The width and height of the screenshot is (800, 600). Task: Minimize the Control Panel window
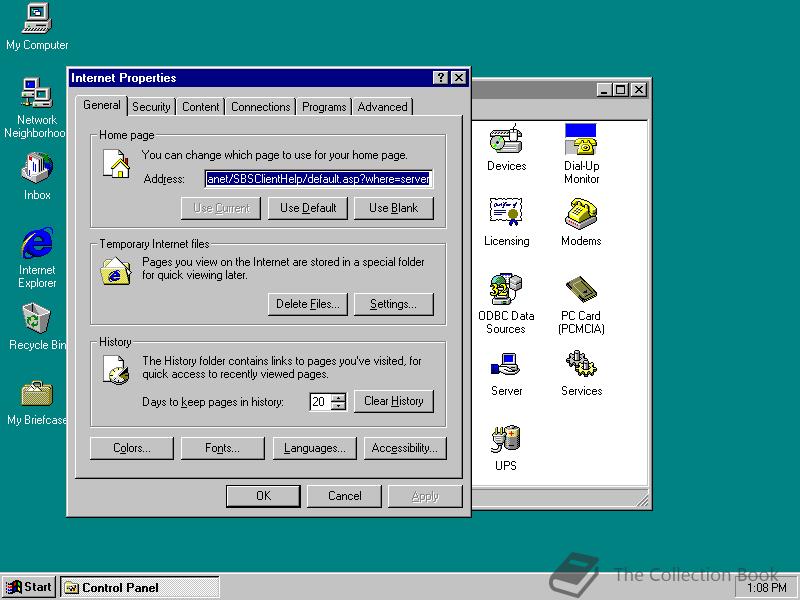point(605,90)
